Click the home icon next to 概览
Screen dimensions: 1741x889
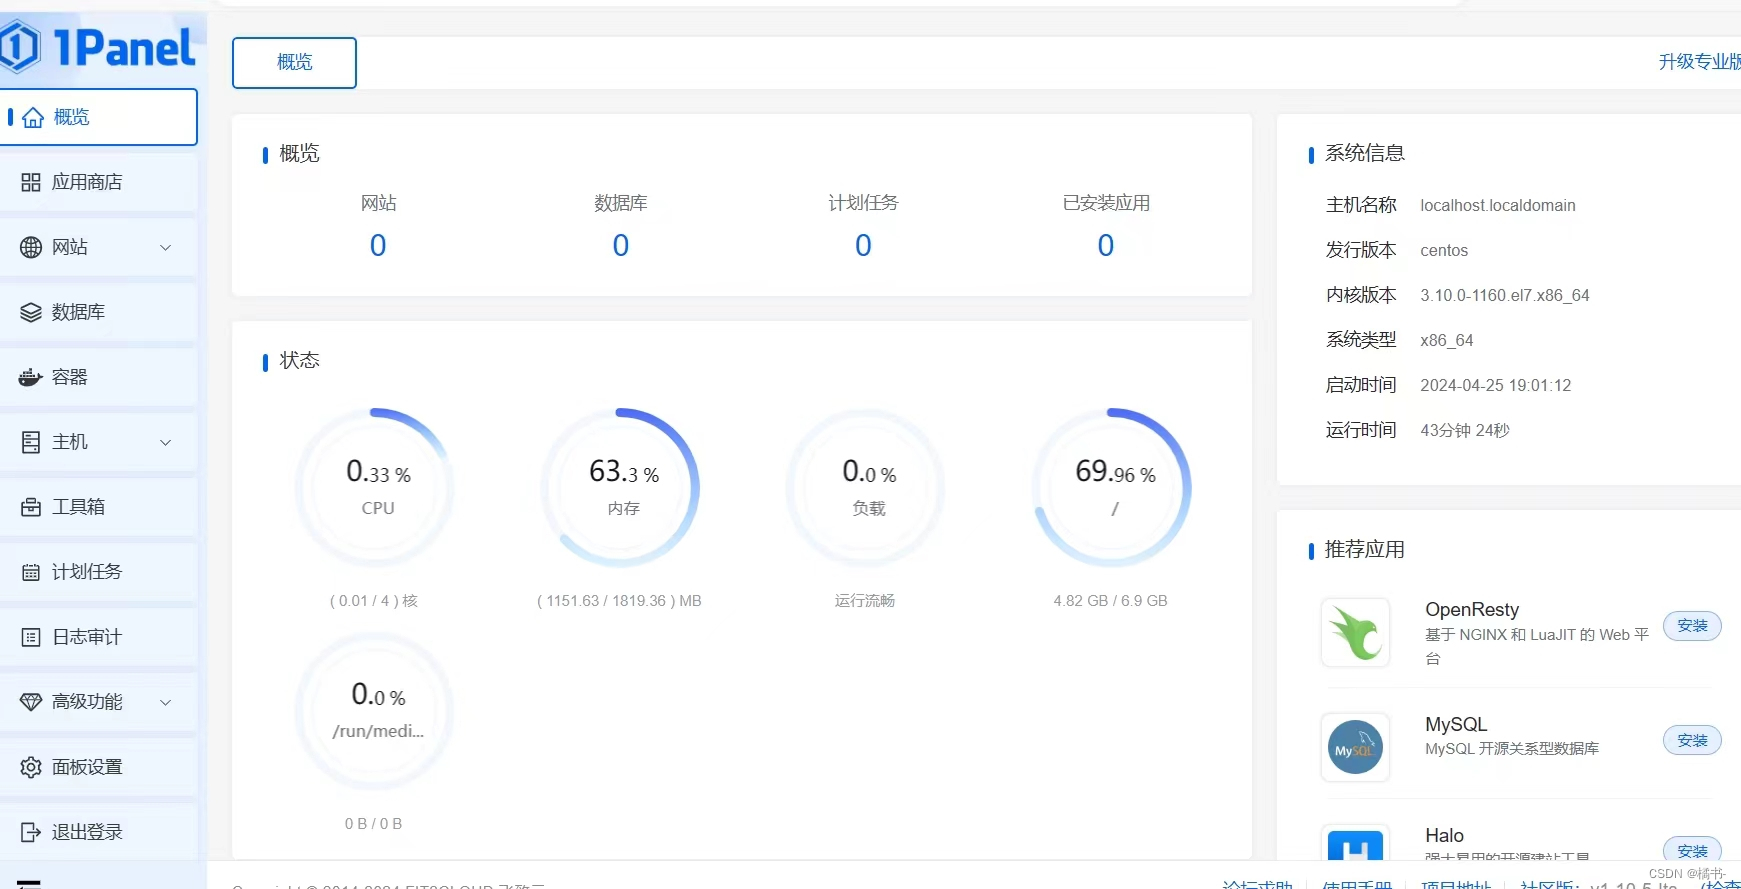tap(33, 117)
